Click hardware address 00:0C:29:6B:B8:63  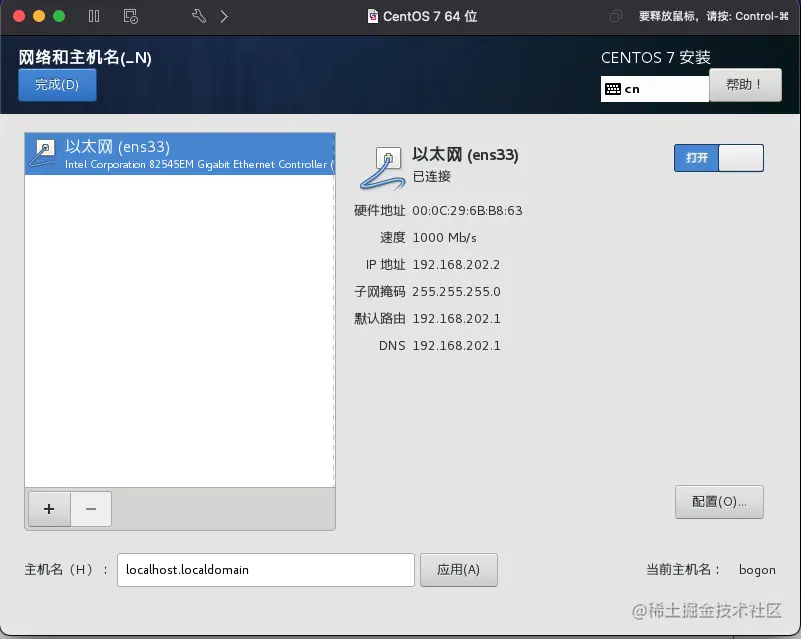pos(467,210)
